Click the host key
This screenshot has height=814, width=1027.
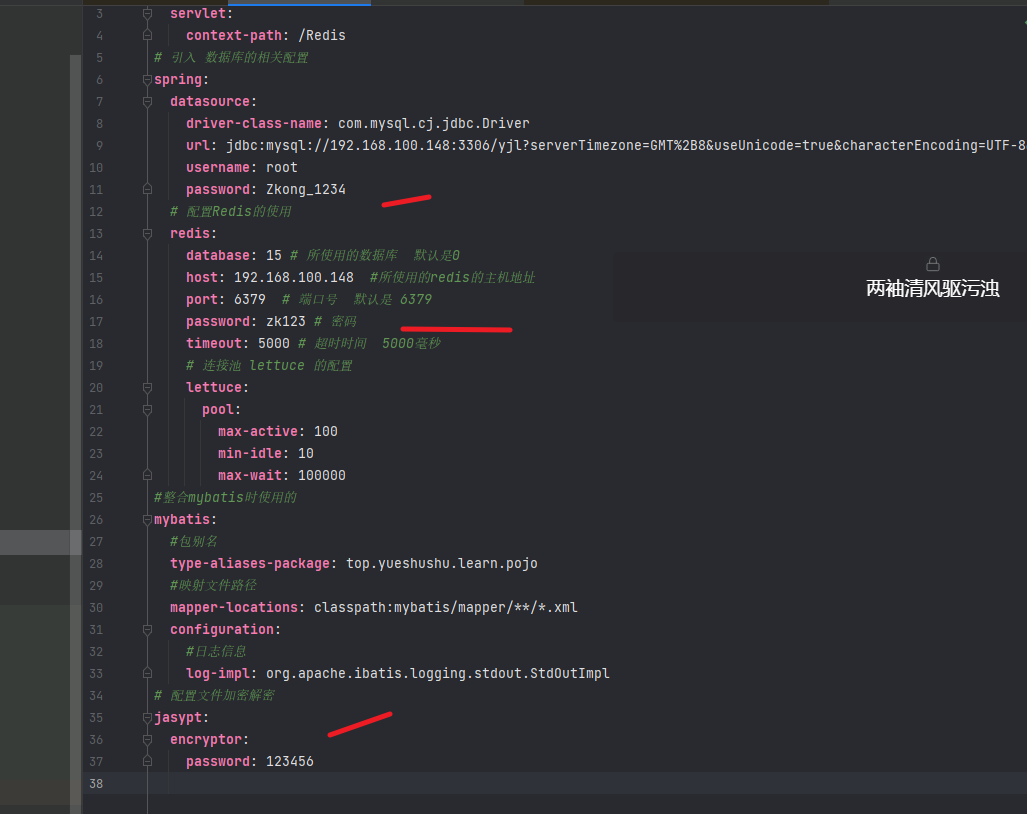coord(202,278)
